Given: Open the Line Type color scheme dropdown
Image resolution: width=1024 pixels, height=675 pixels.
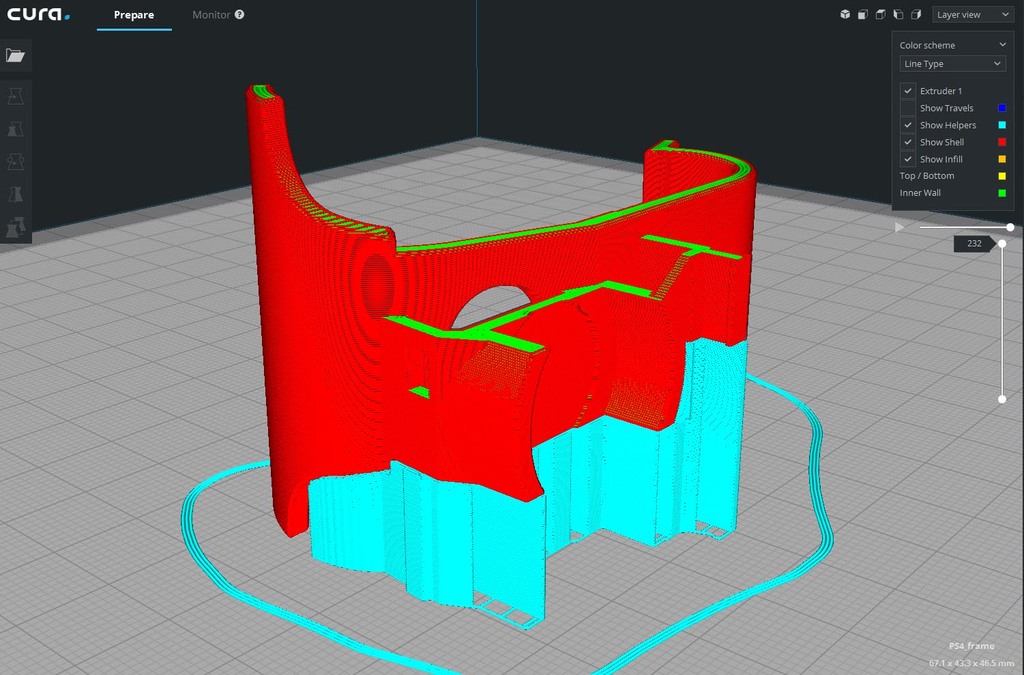Looking at the screenshot, I should pyautogui.click(x=952, y=64).
